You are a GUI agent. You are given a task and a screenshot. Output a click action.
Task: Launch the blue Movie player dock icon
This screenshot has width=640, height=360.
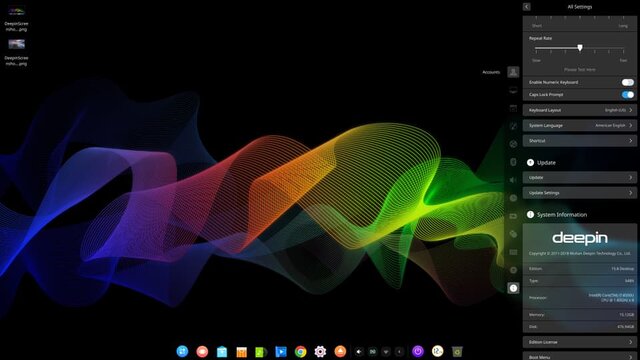coord(281,351)
